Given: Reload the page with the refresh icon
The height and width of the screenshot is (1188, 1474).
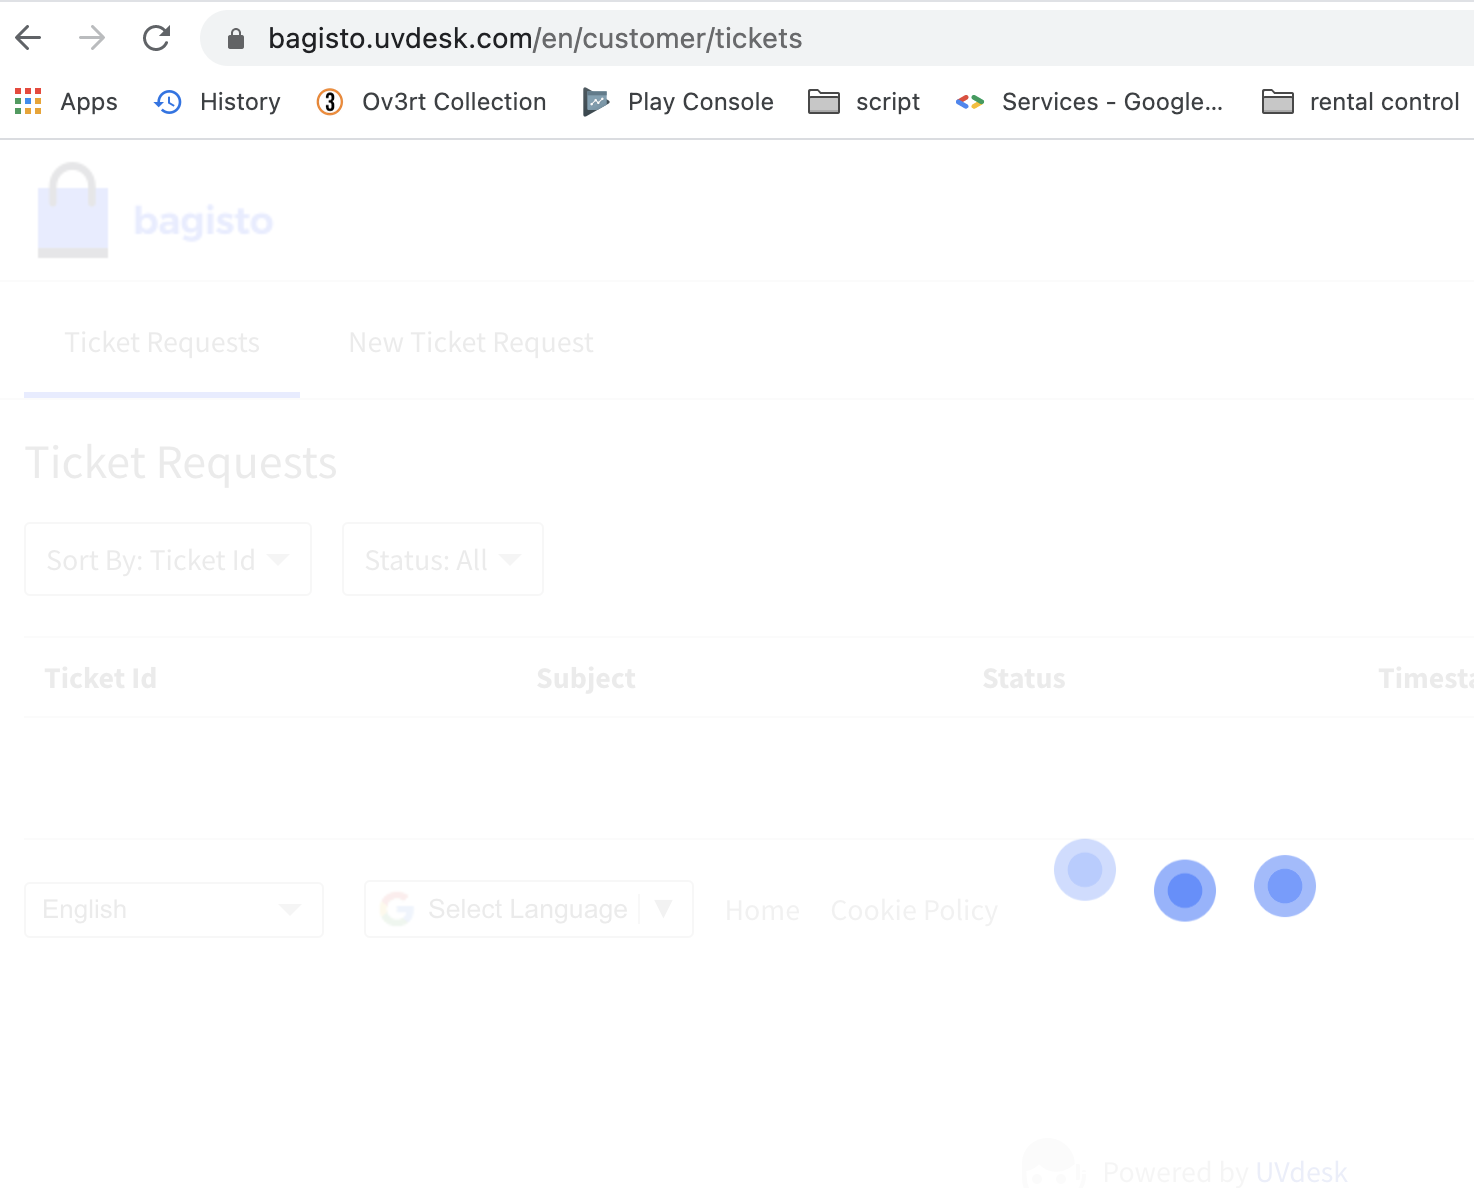Looking at the screenshot, I should coord(156,38).
